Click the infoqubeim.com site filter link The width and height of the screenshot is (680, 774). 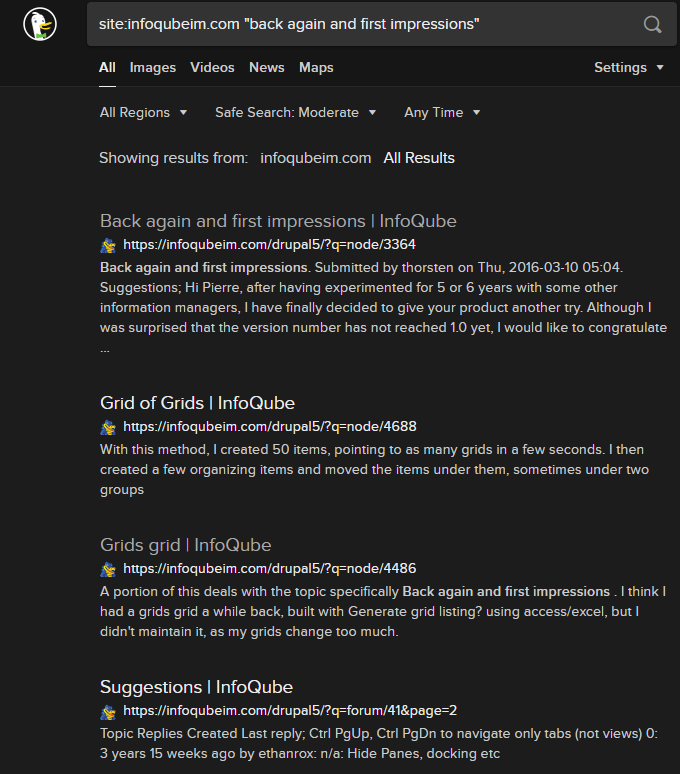pyautogui.click(x=315, y=158)
